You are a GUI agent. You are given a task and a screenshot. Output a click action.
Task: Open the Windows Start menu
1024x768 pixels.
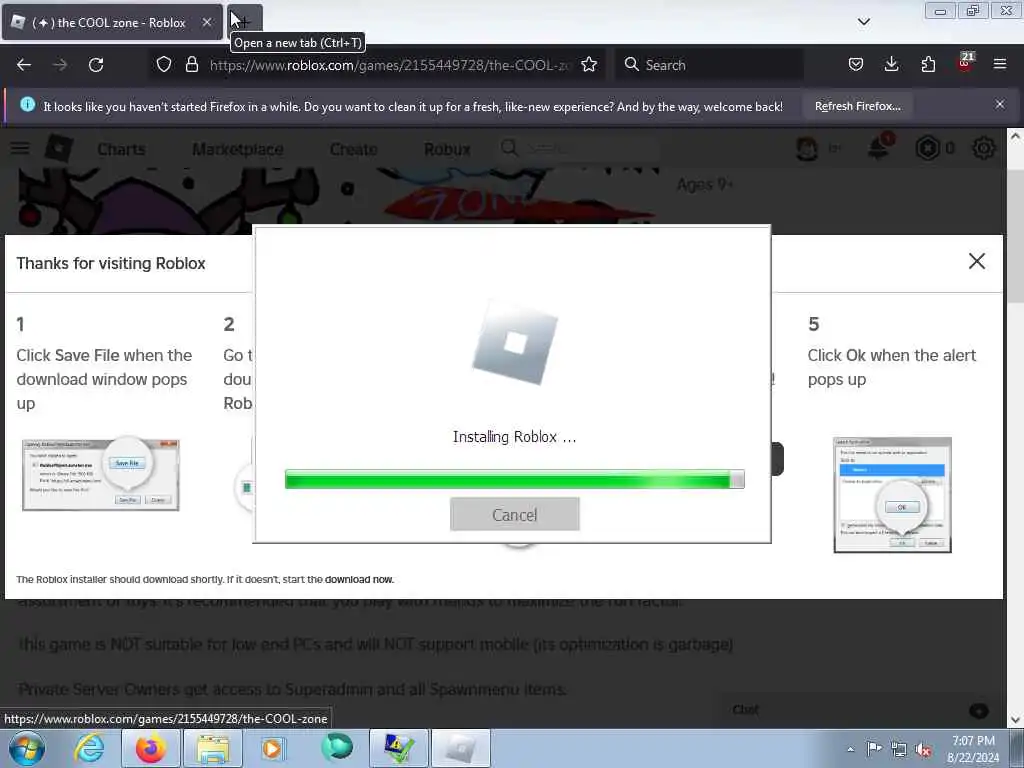click(x=27, y=748)
